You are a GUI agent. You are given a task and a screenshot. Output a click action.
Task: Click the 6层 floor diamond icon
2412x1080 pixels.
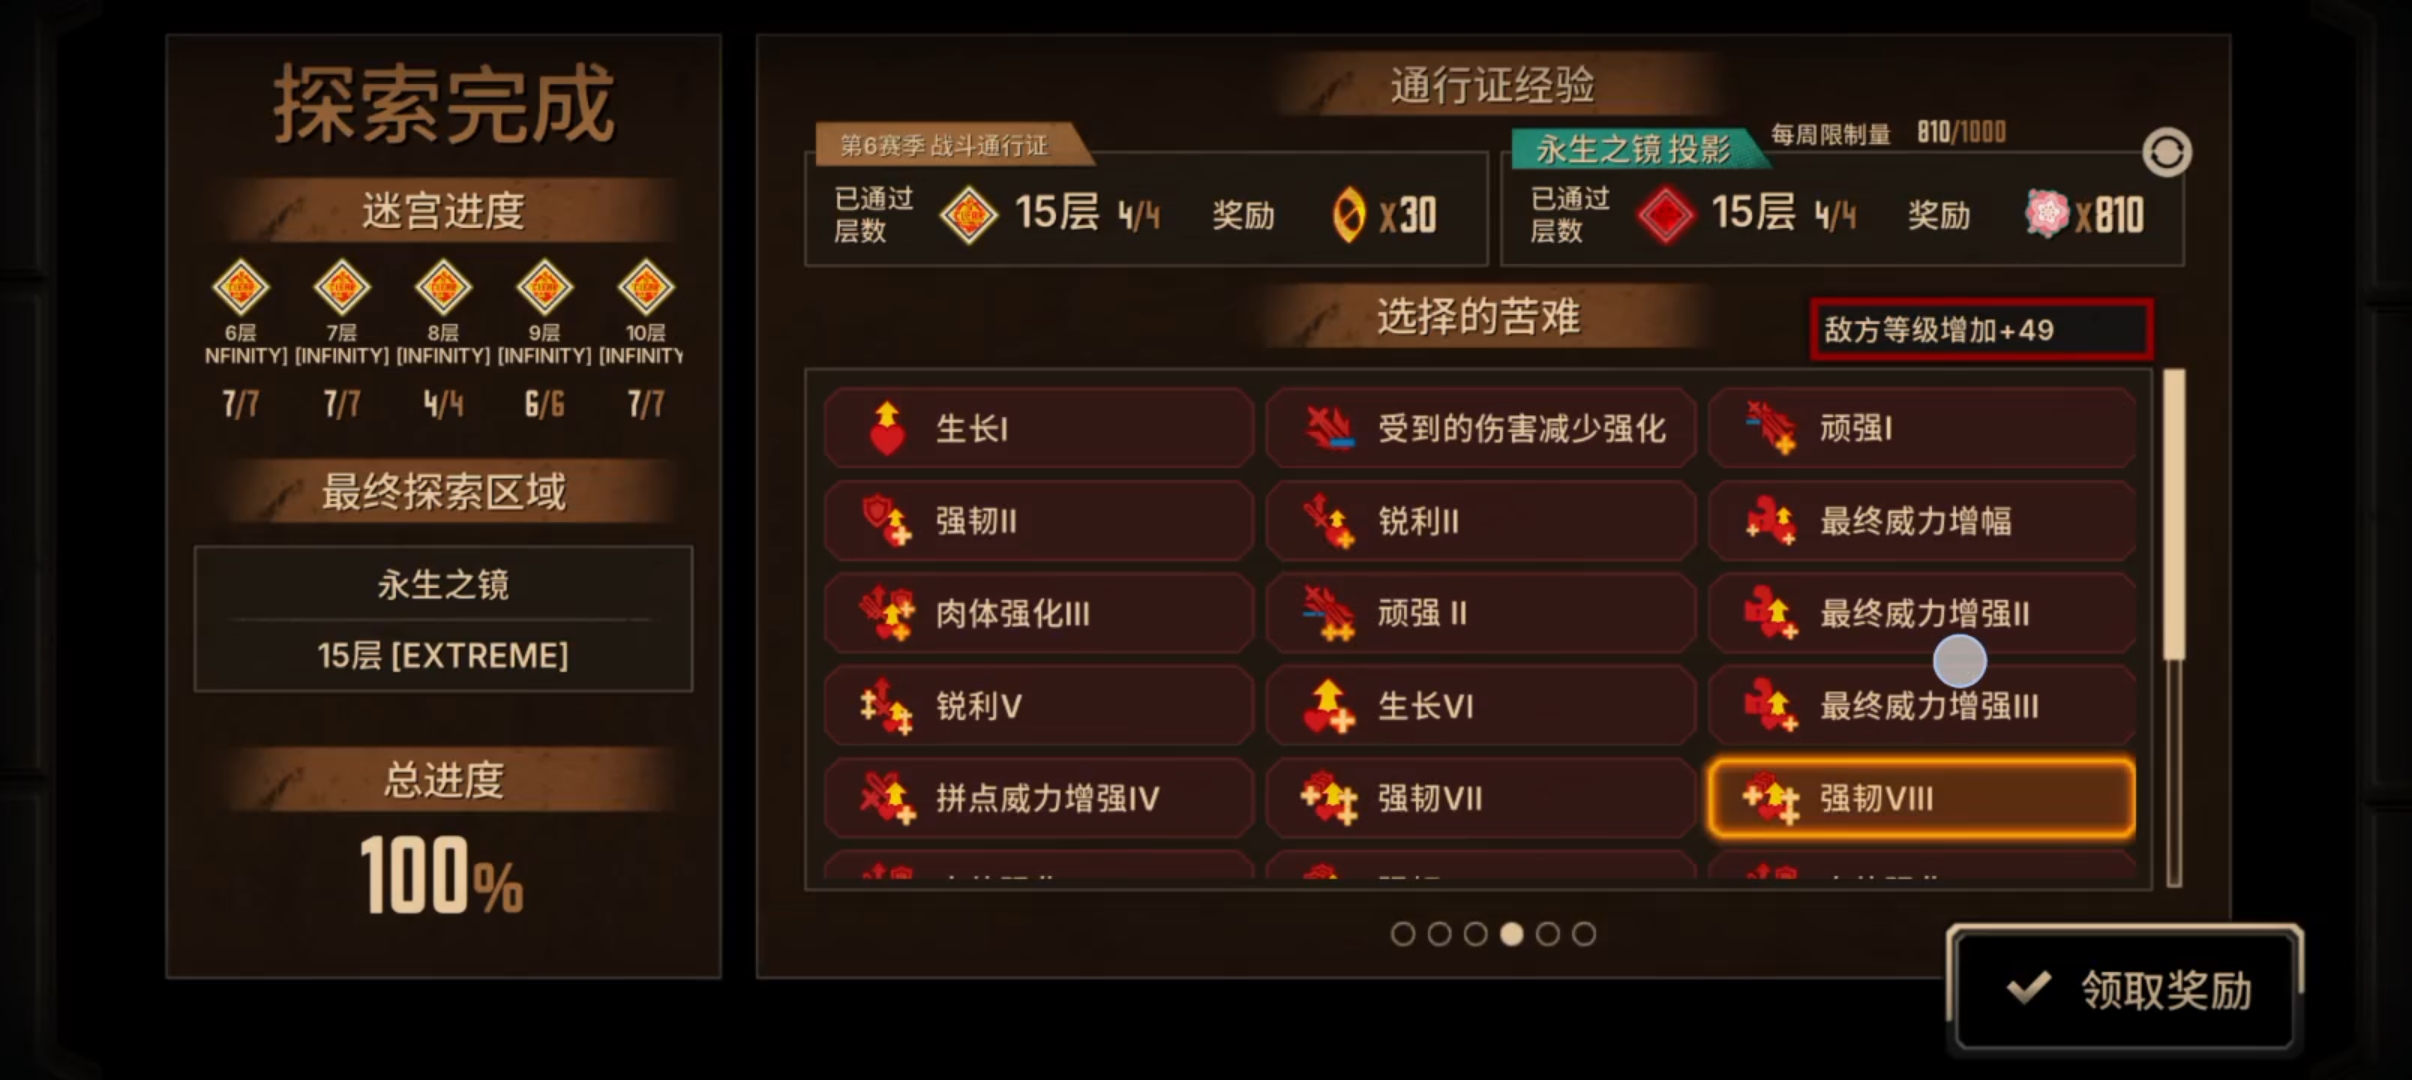pyautogui.click(x=241, y=288)
